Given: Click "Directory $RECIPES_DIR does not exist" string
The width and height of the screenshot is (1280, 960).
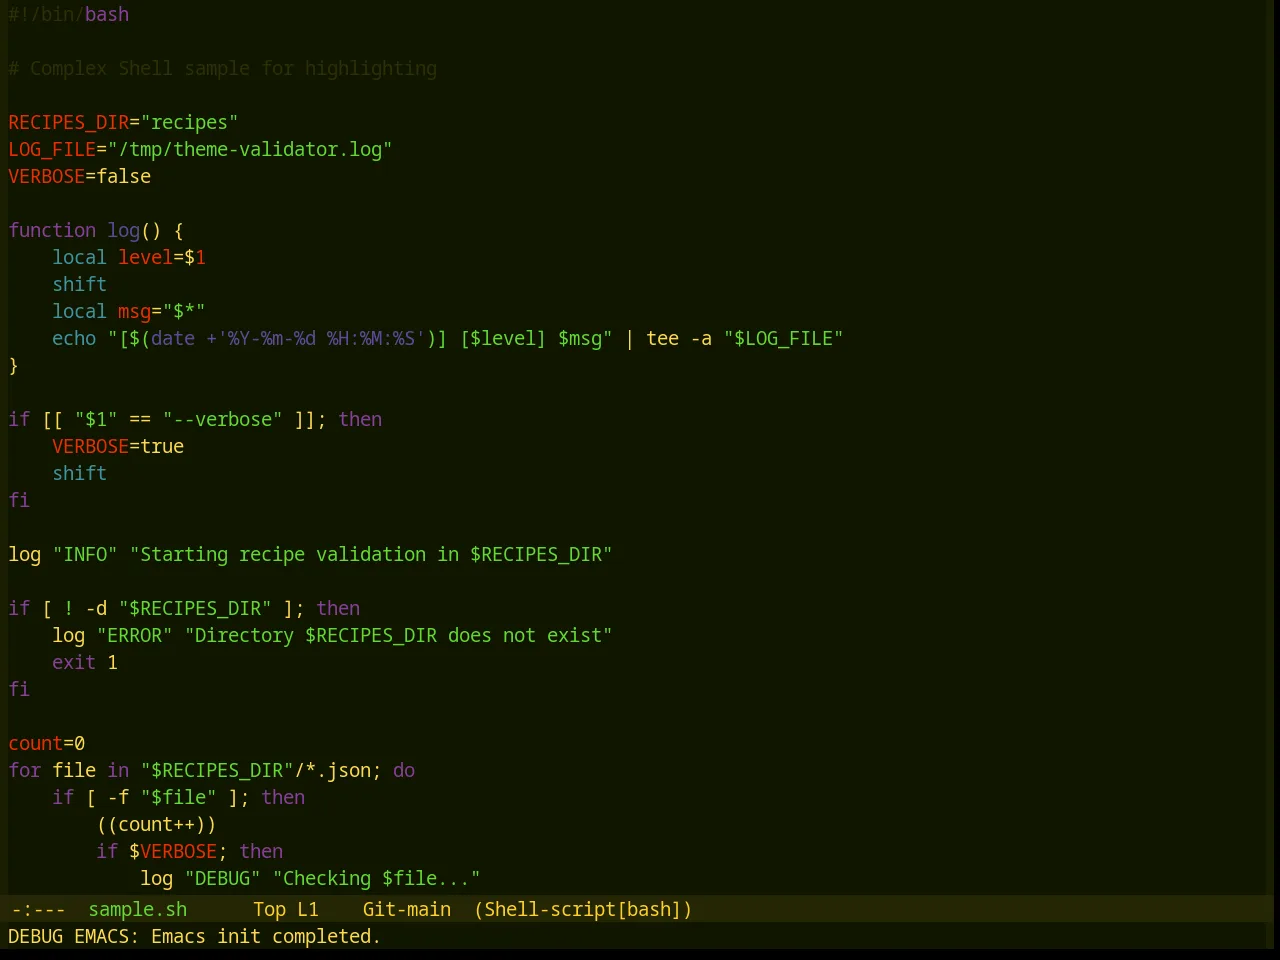Looking at the screenshot, I should click(398, 635).
